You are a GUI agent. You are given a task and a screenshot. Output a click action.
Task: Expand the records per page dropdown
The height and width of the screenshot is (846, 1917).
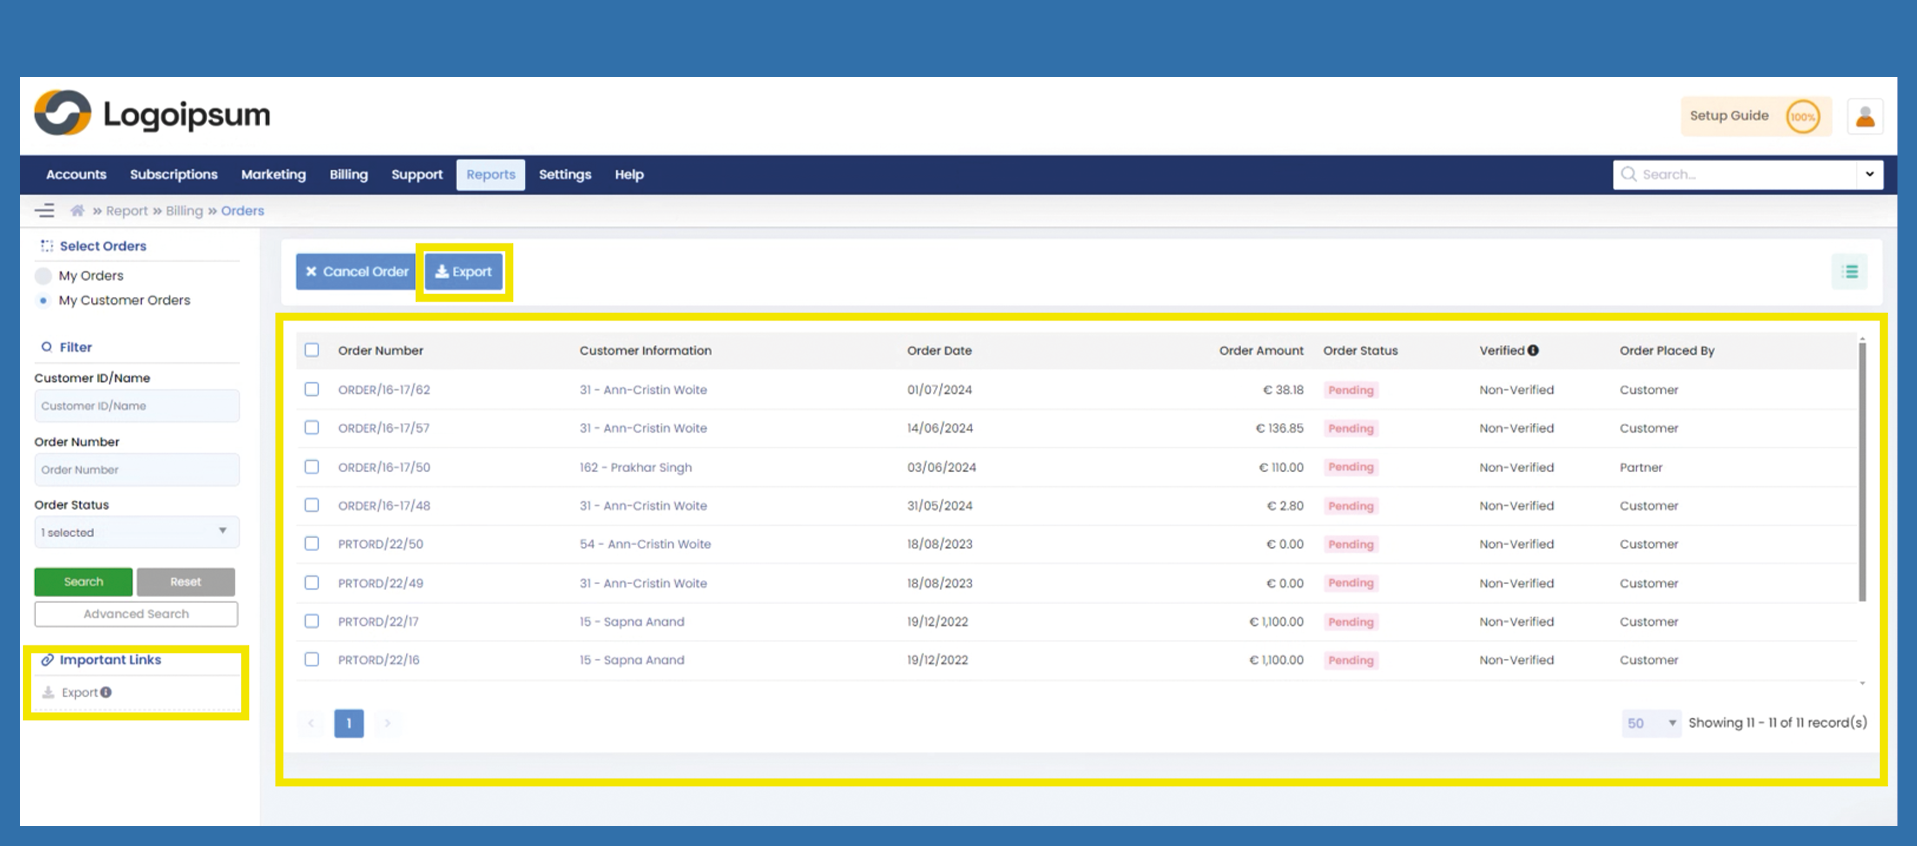tap(1650, 723)
